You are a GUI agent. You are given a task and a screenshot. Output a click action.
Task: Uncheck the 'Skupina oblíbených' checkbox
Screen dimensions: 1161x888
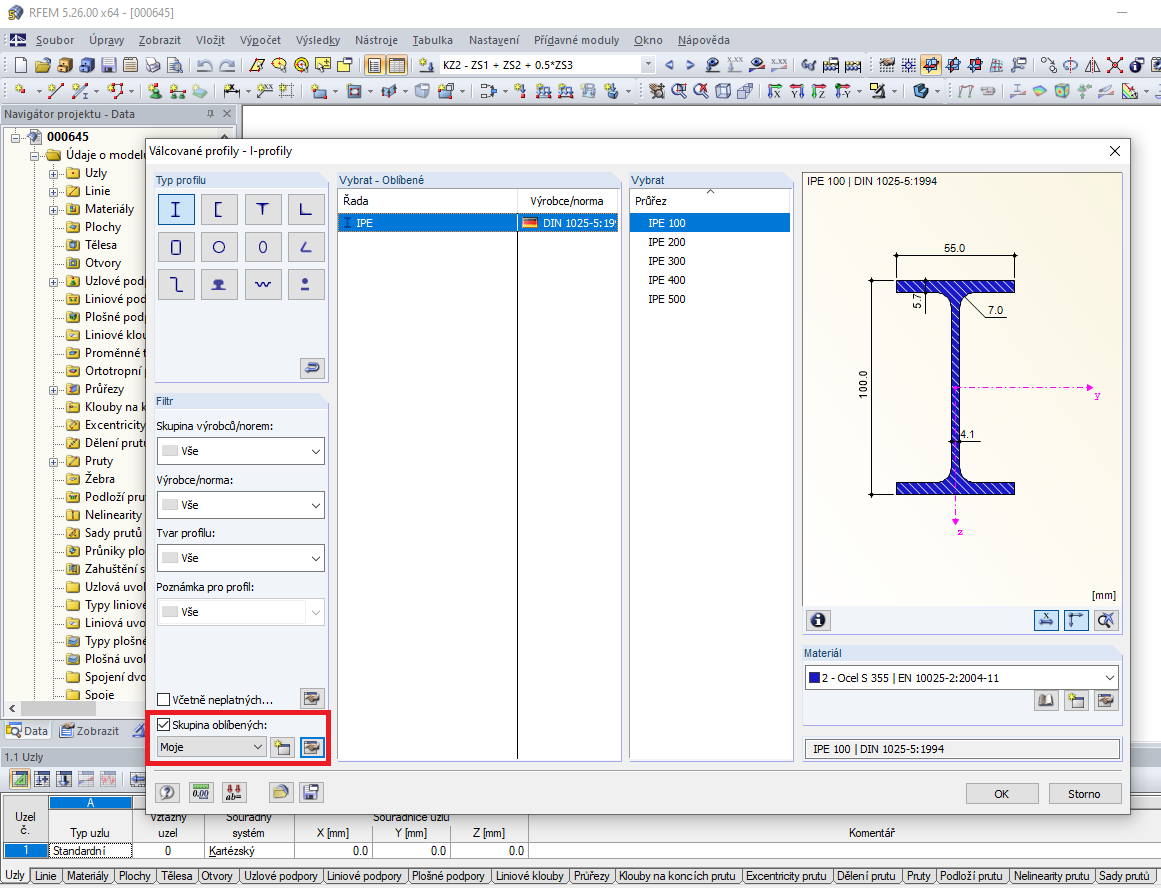pyautogui.click(x=164, y=725)
